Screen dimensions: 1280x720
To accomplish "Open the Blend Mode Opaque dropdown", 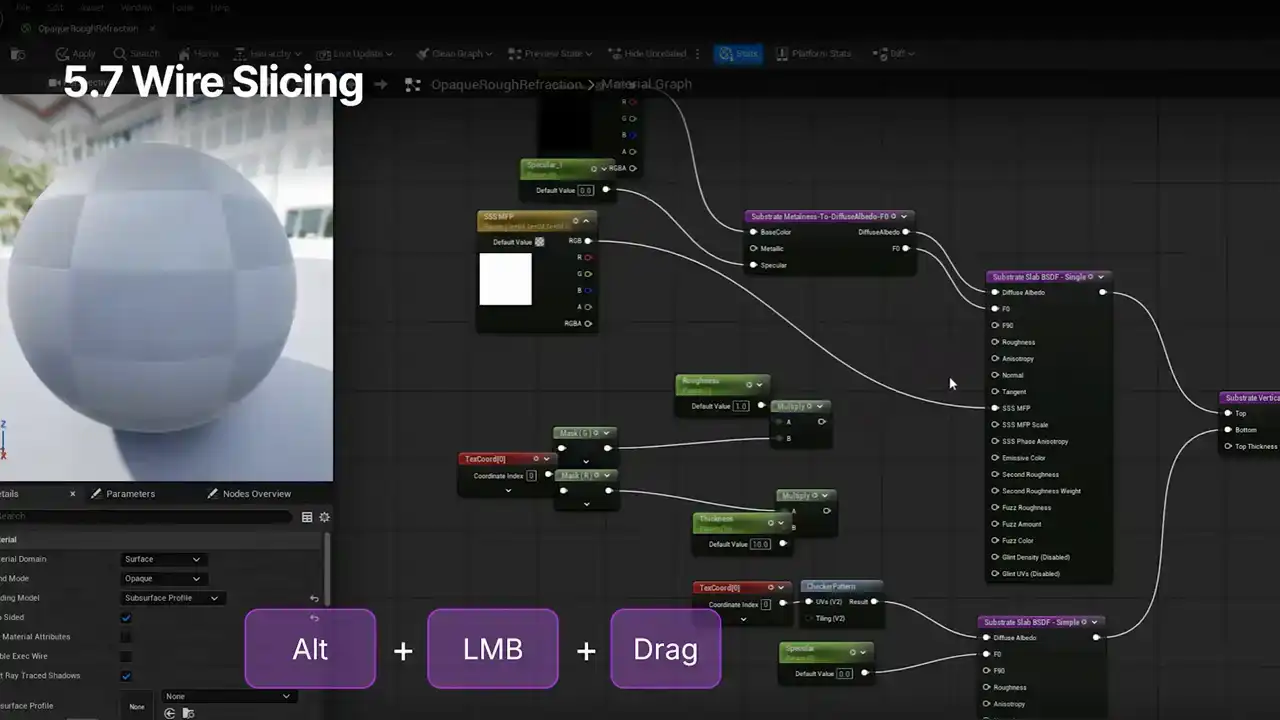I will [x=162, y=578].
